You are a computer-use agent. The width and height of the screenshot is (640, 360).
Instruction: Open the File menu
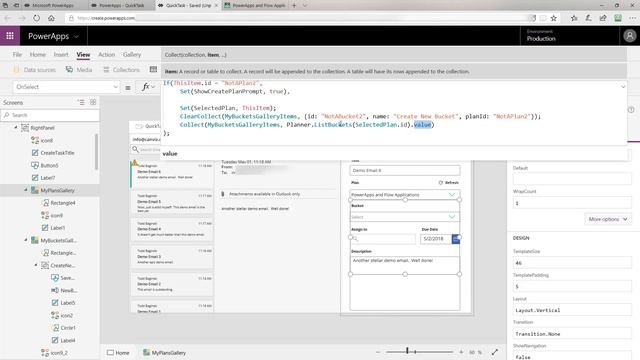point(17,55)
